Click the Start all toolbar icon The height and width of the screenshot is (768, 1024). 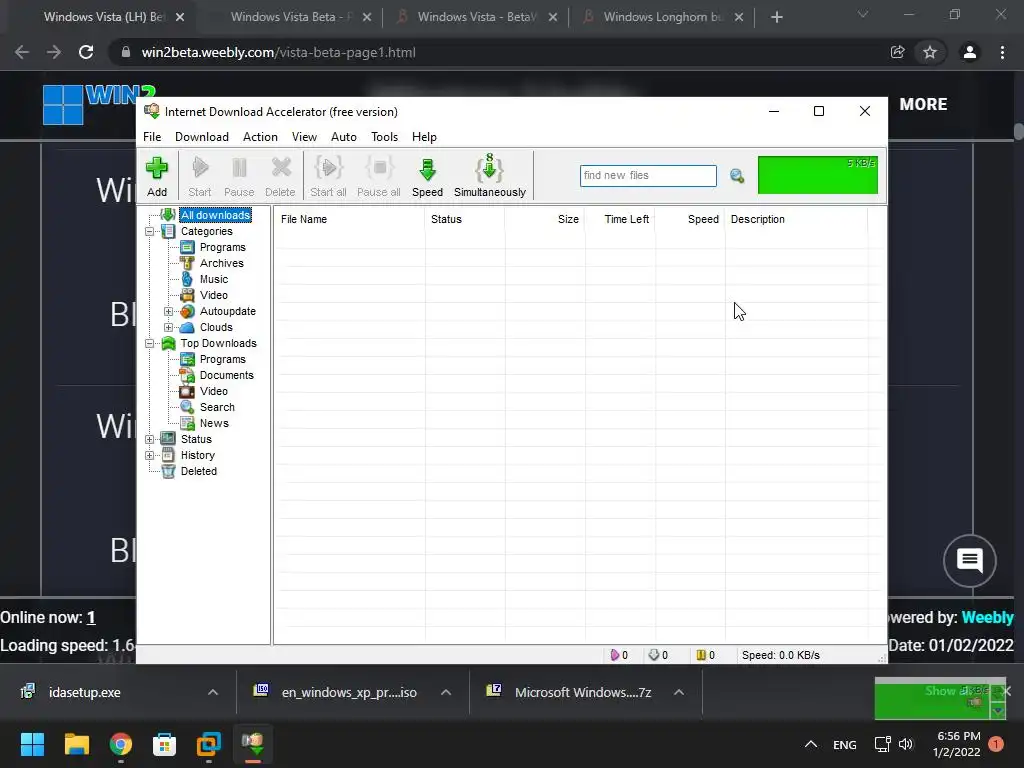pyautogui.click(x=328, y=176)
